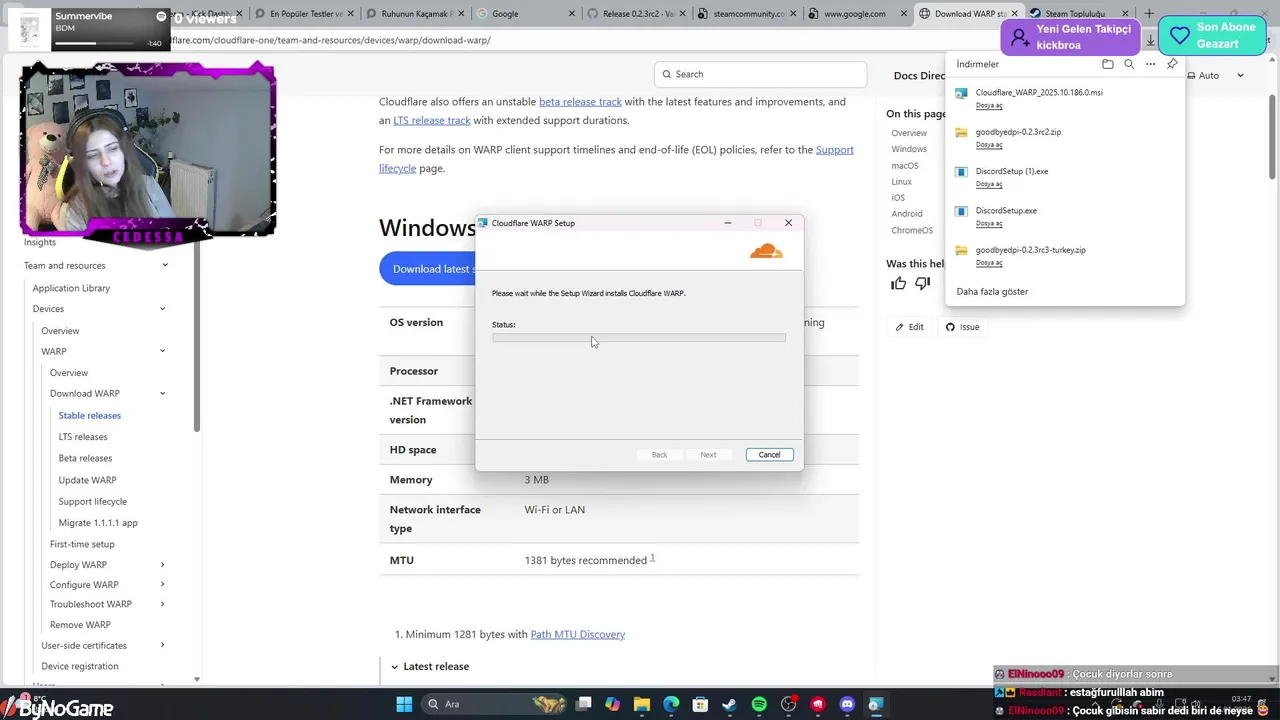Screen dimensions: 1280x720
Task: Open the Support lifecycle link in the EOL paragraph
Action: pos(616,159)
